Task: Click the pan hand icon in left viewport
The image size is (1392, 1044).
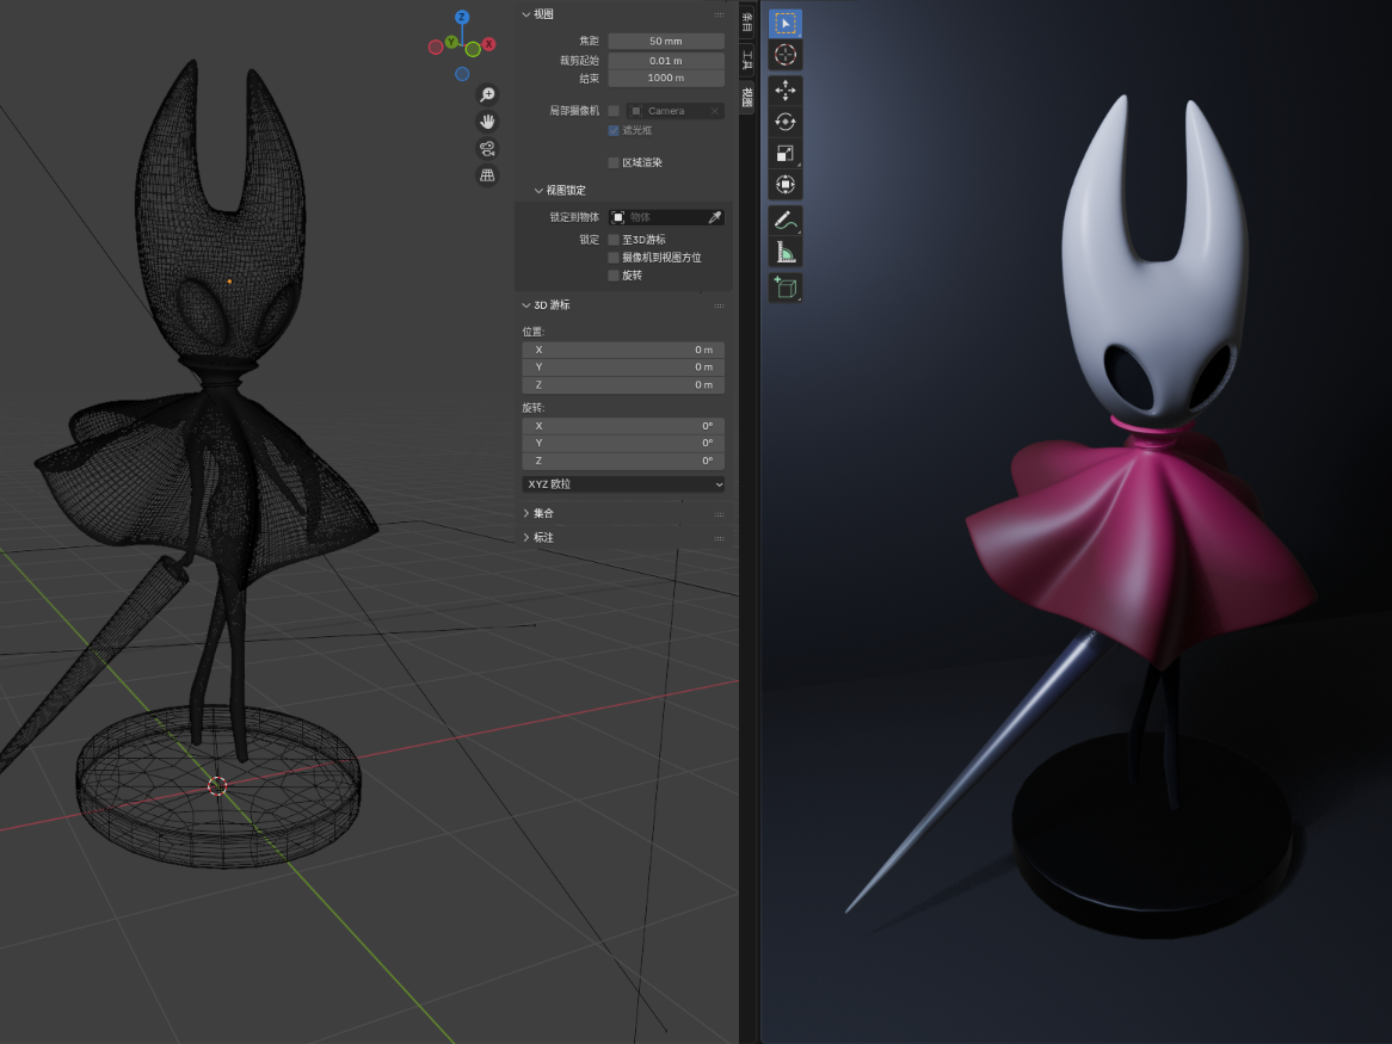Action: point(487,122)
